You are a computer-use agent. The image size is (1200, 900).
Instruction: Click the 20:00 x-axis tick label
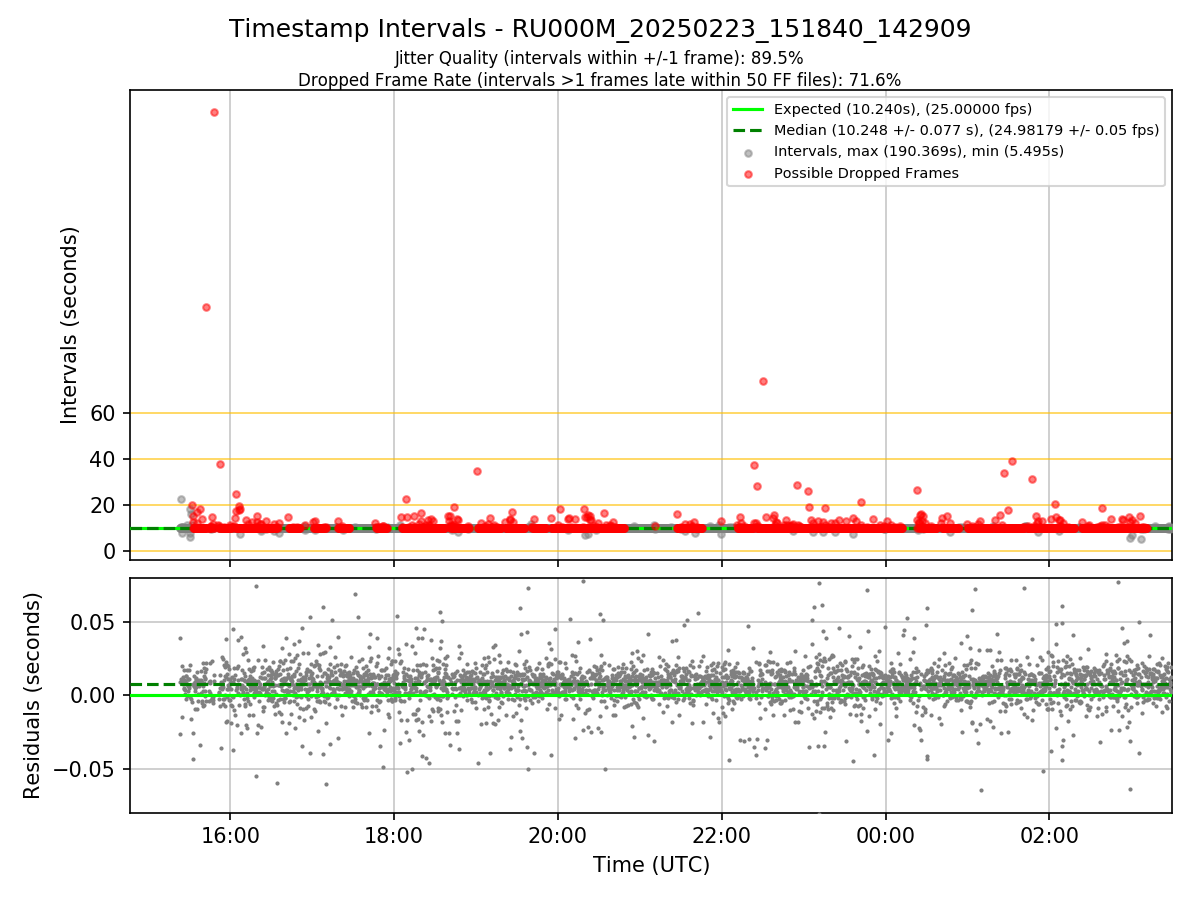558,834
